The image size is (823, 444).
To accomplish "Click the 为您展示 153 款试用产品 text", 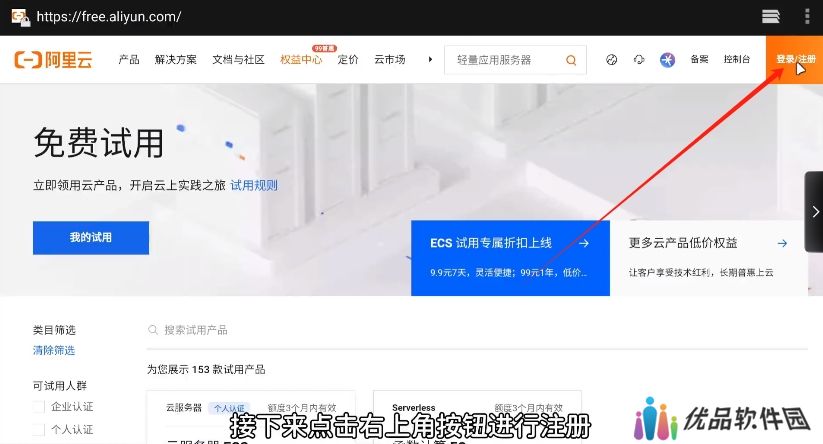I will pos(206,369).
